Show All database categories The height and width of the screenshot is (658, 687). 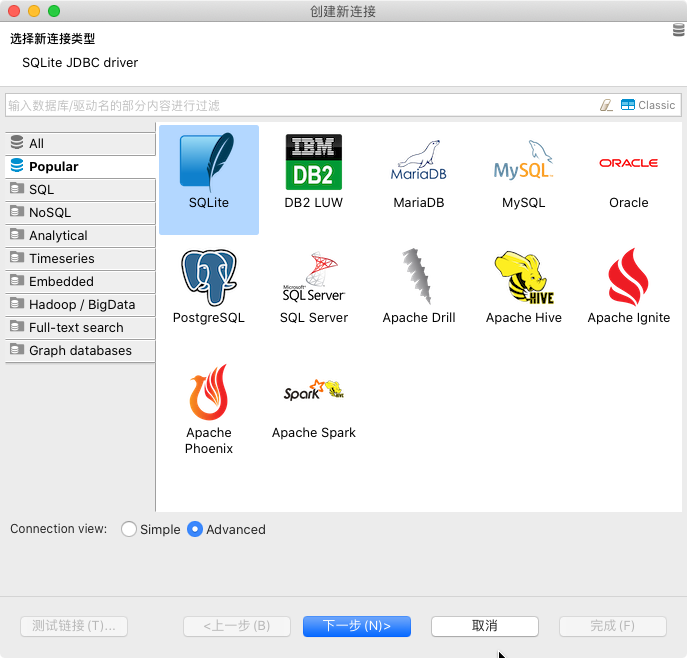click(x=81, y=144)
